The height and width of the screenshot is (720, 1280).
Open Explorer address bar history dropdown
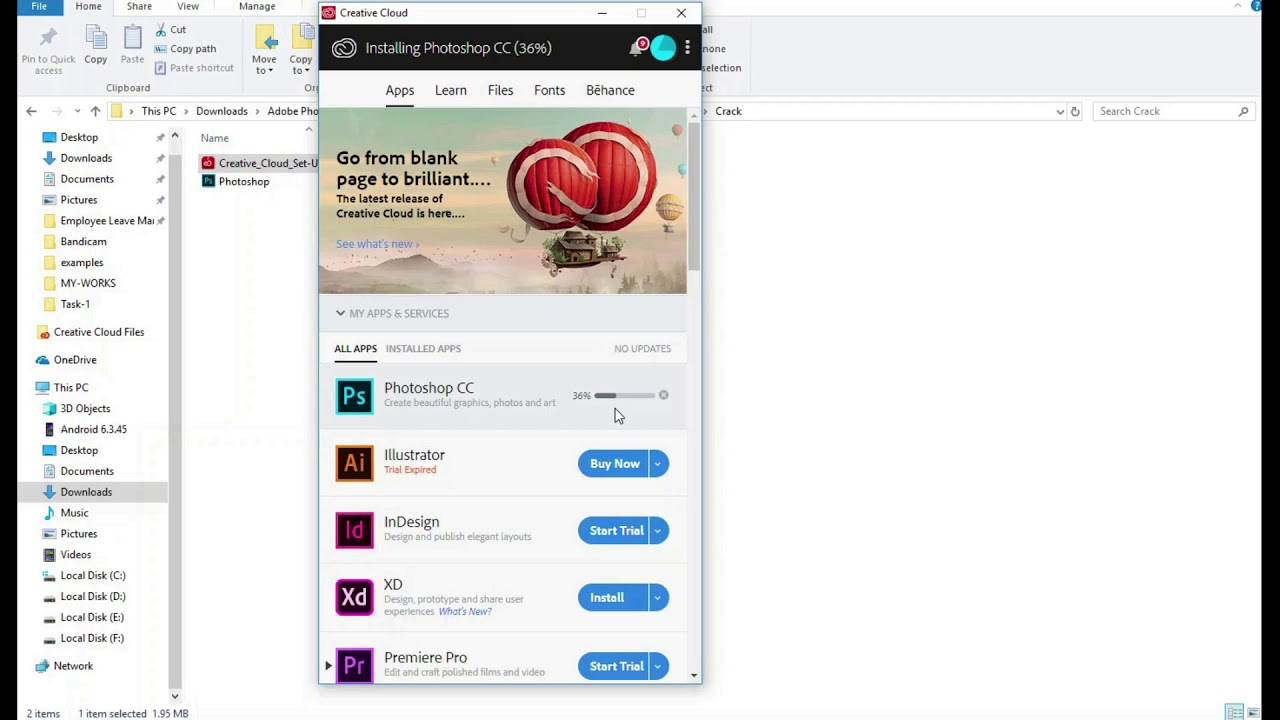1060,111
